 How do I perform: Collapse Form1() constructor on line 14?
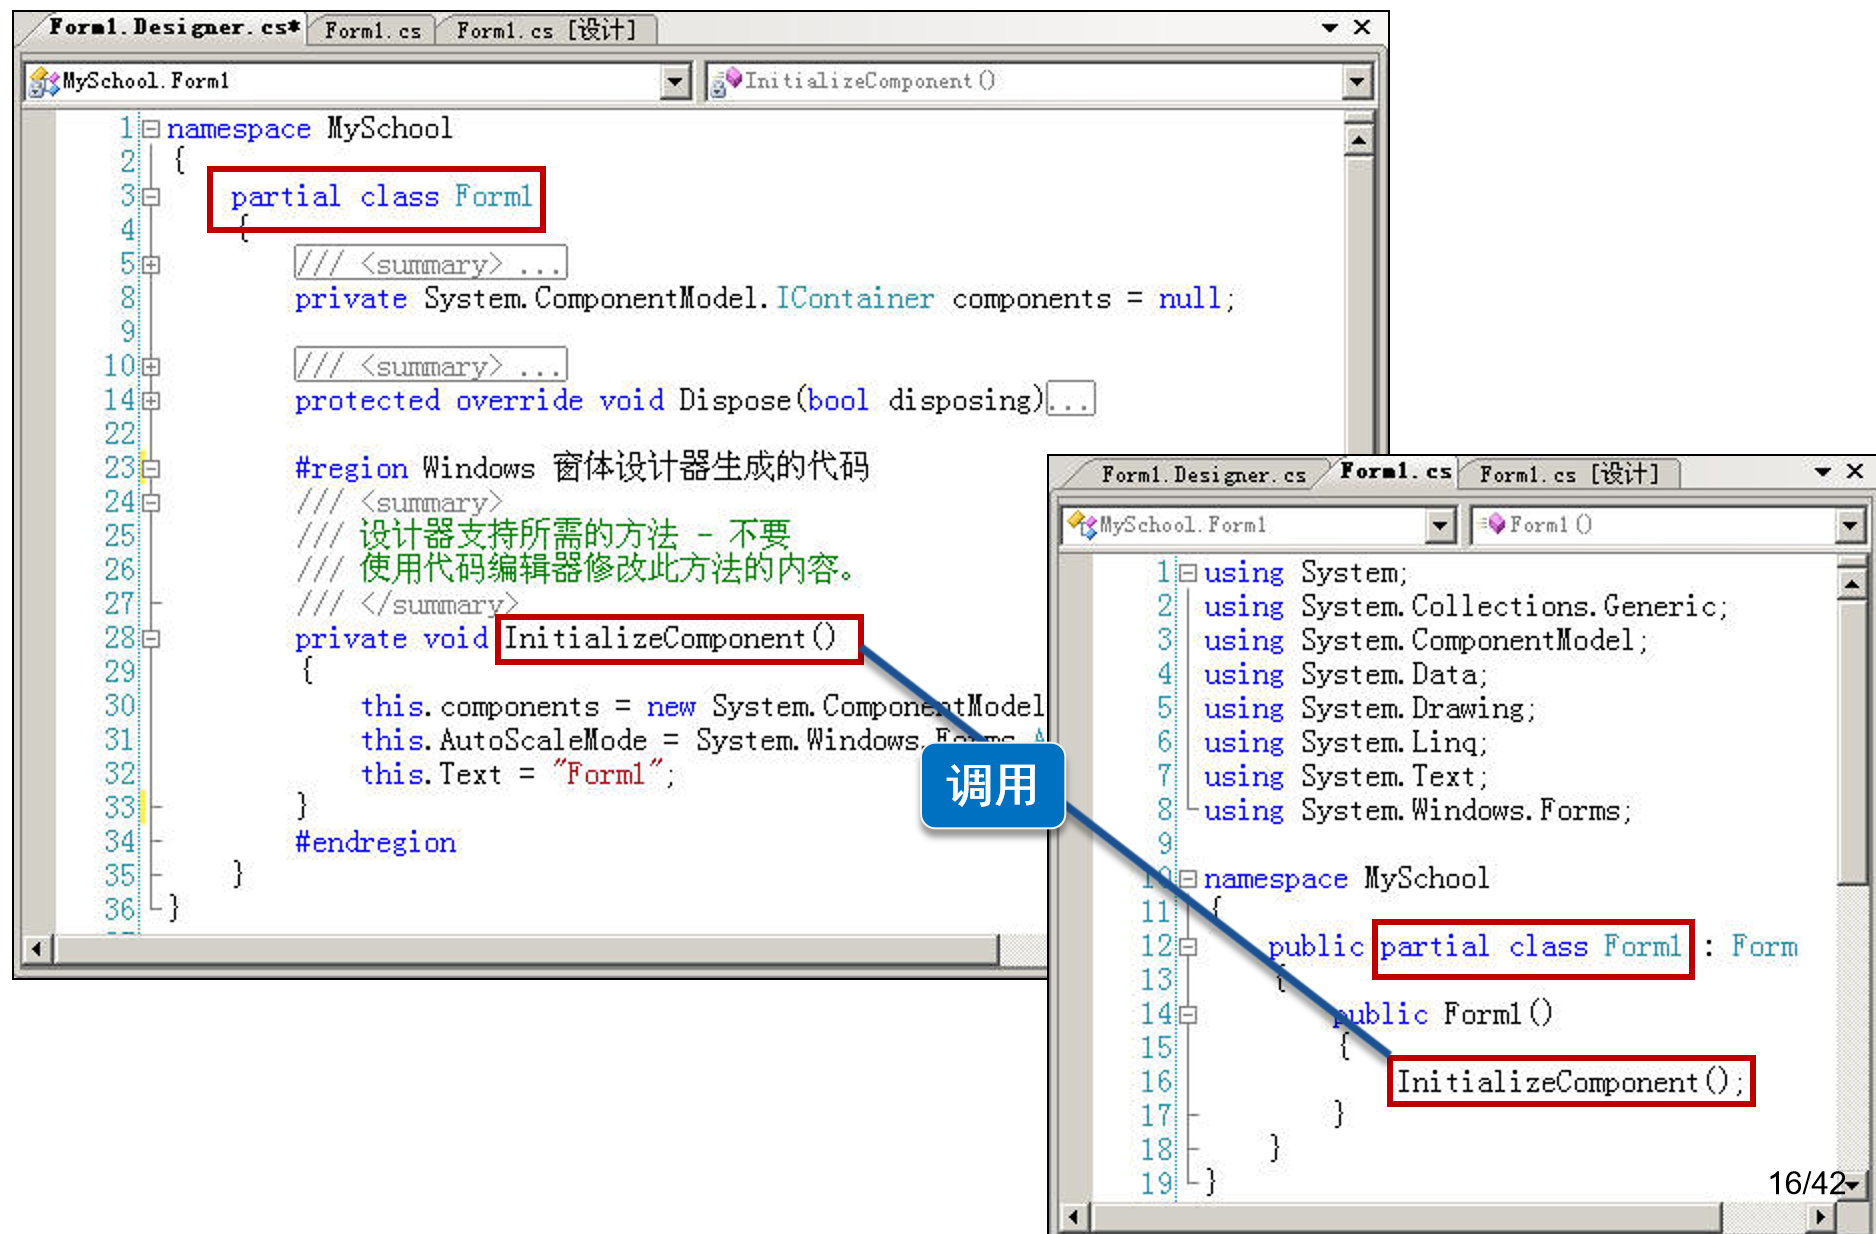pyautogui.click(x=1188, y=1014)
